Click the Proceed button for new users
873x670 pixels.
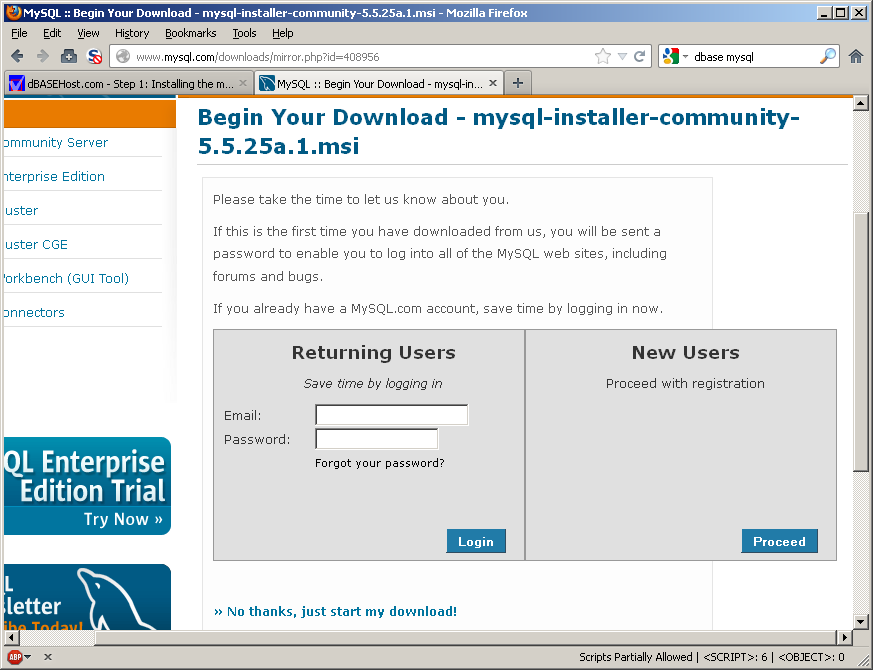[x=779, y=541]
